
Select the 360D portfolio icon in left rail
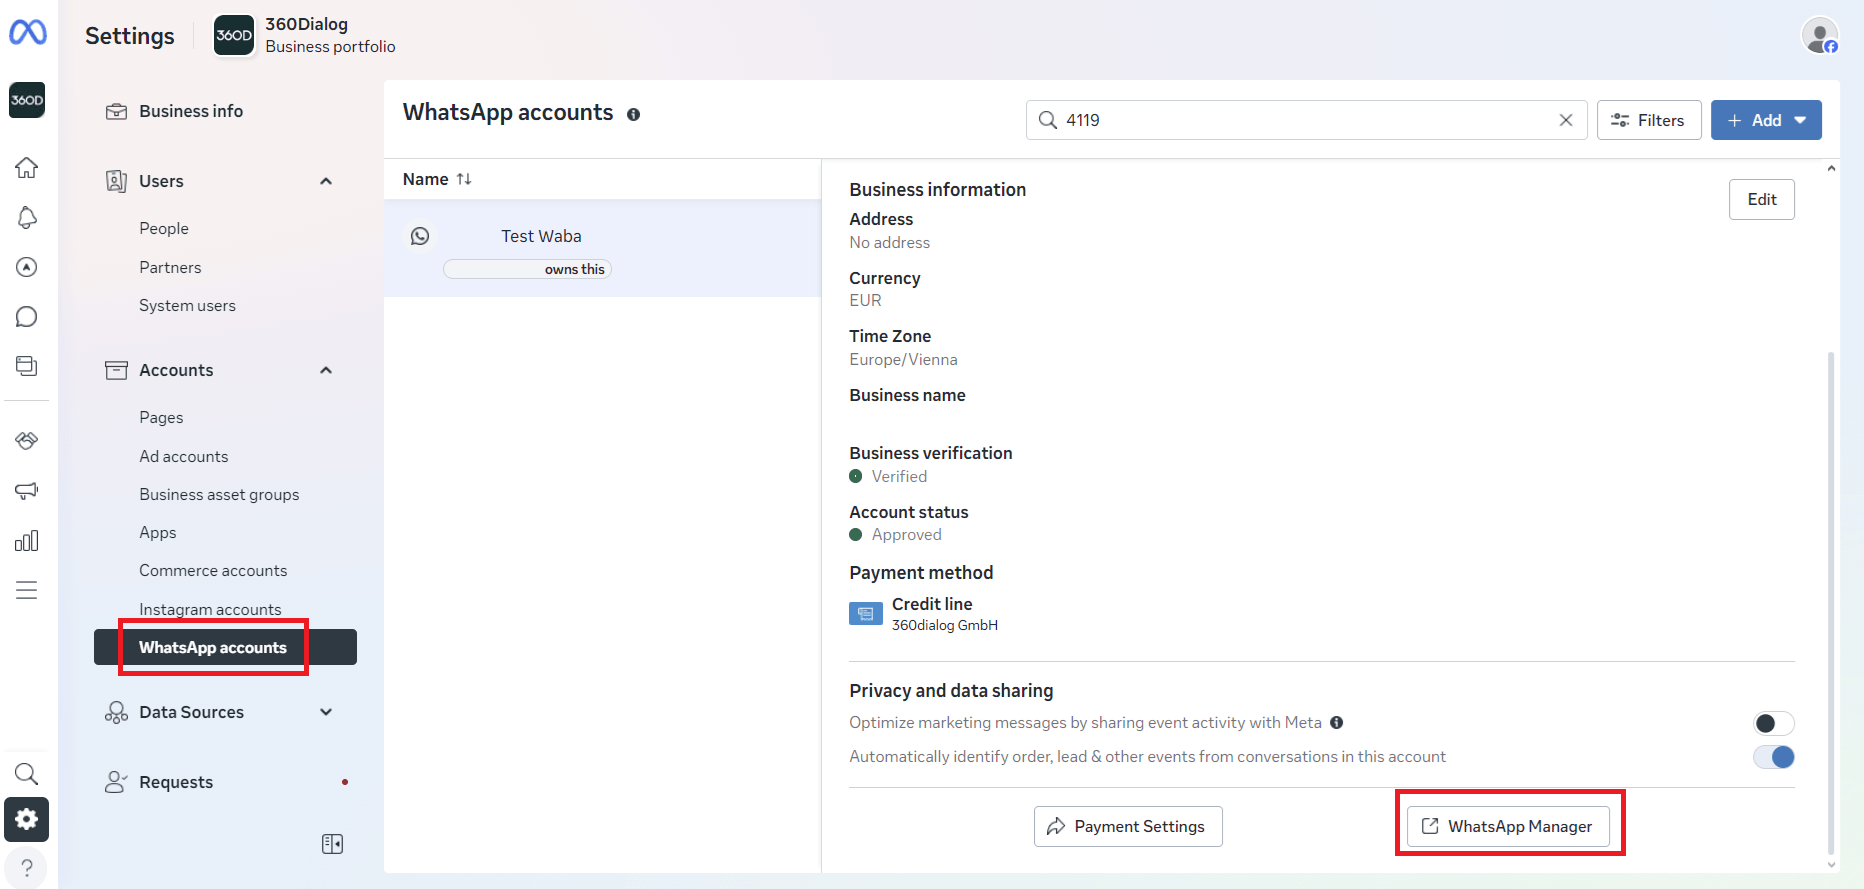tap(27, 100)
